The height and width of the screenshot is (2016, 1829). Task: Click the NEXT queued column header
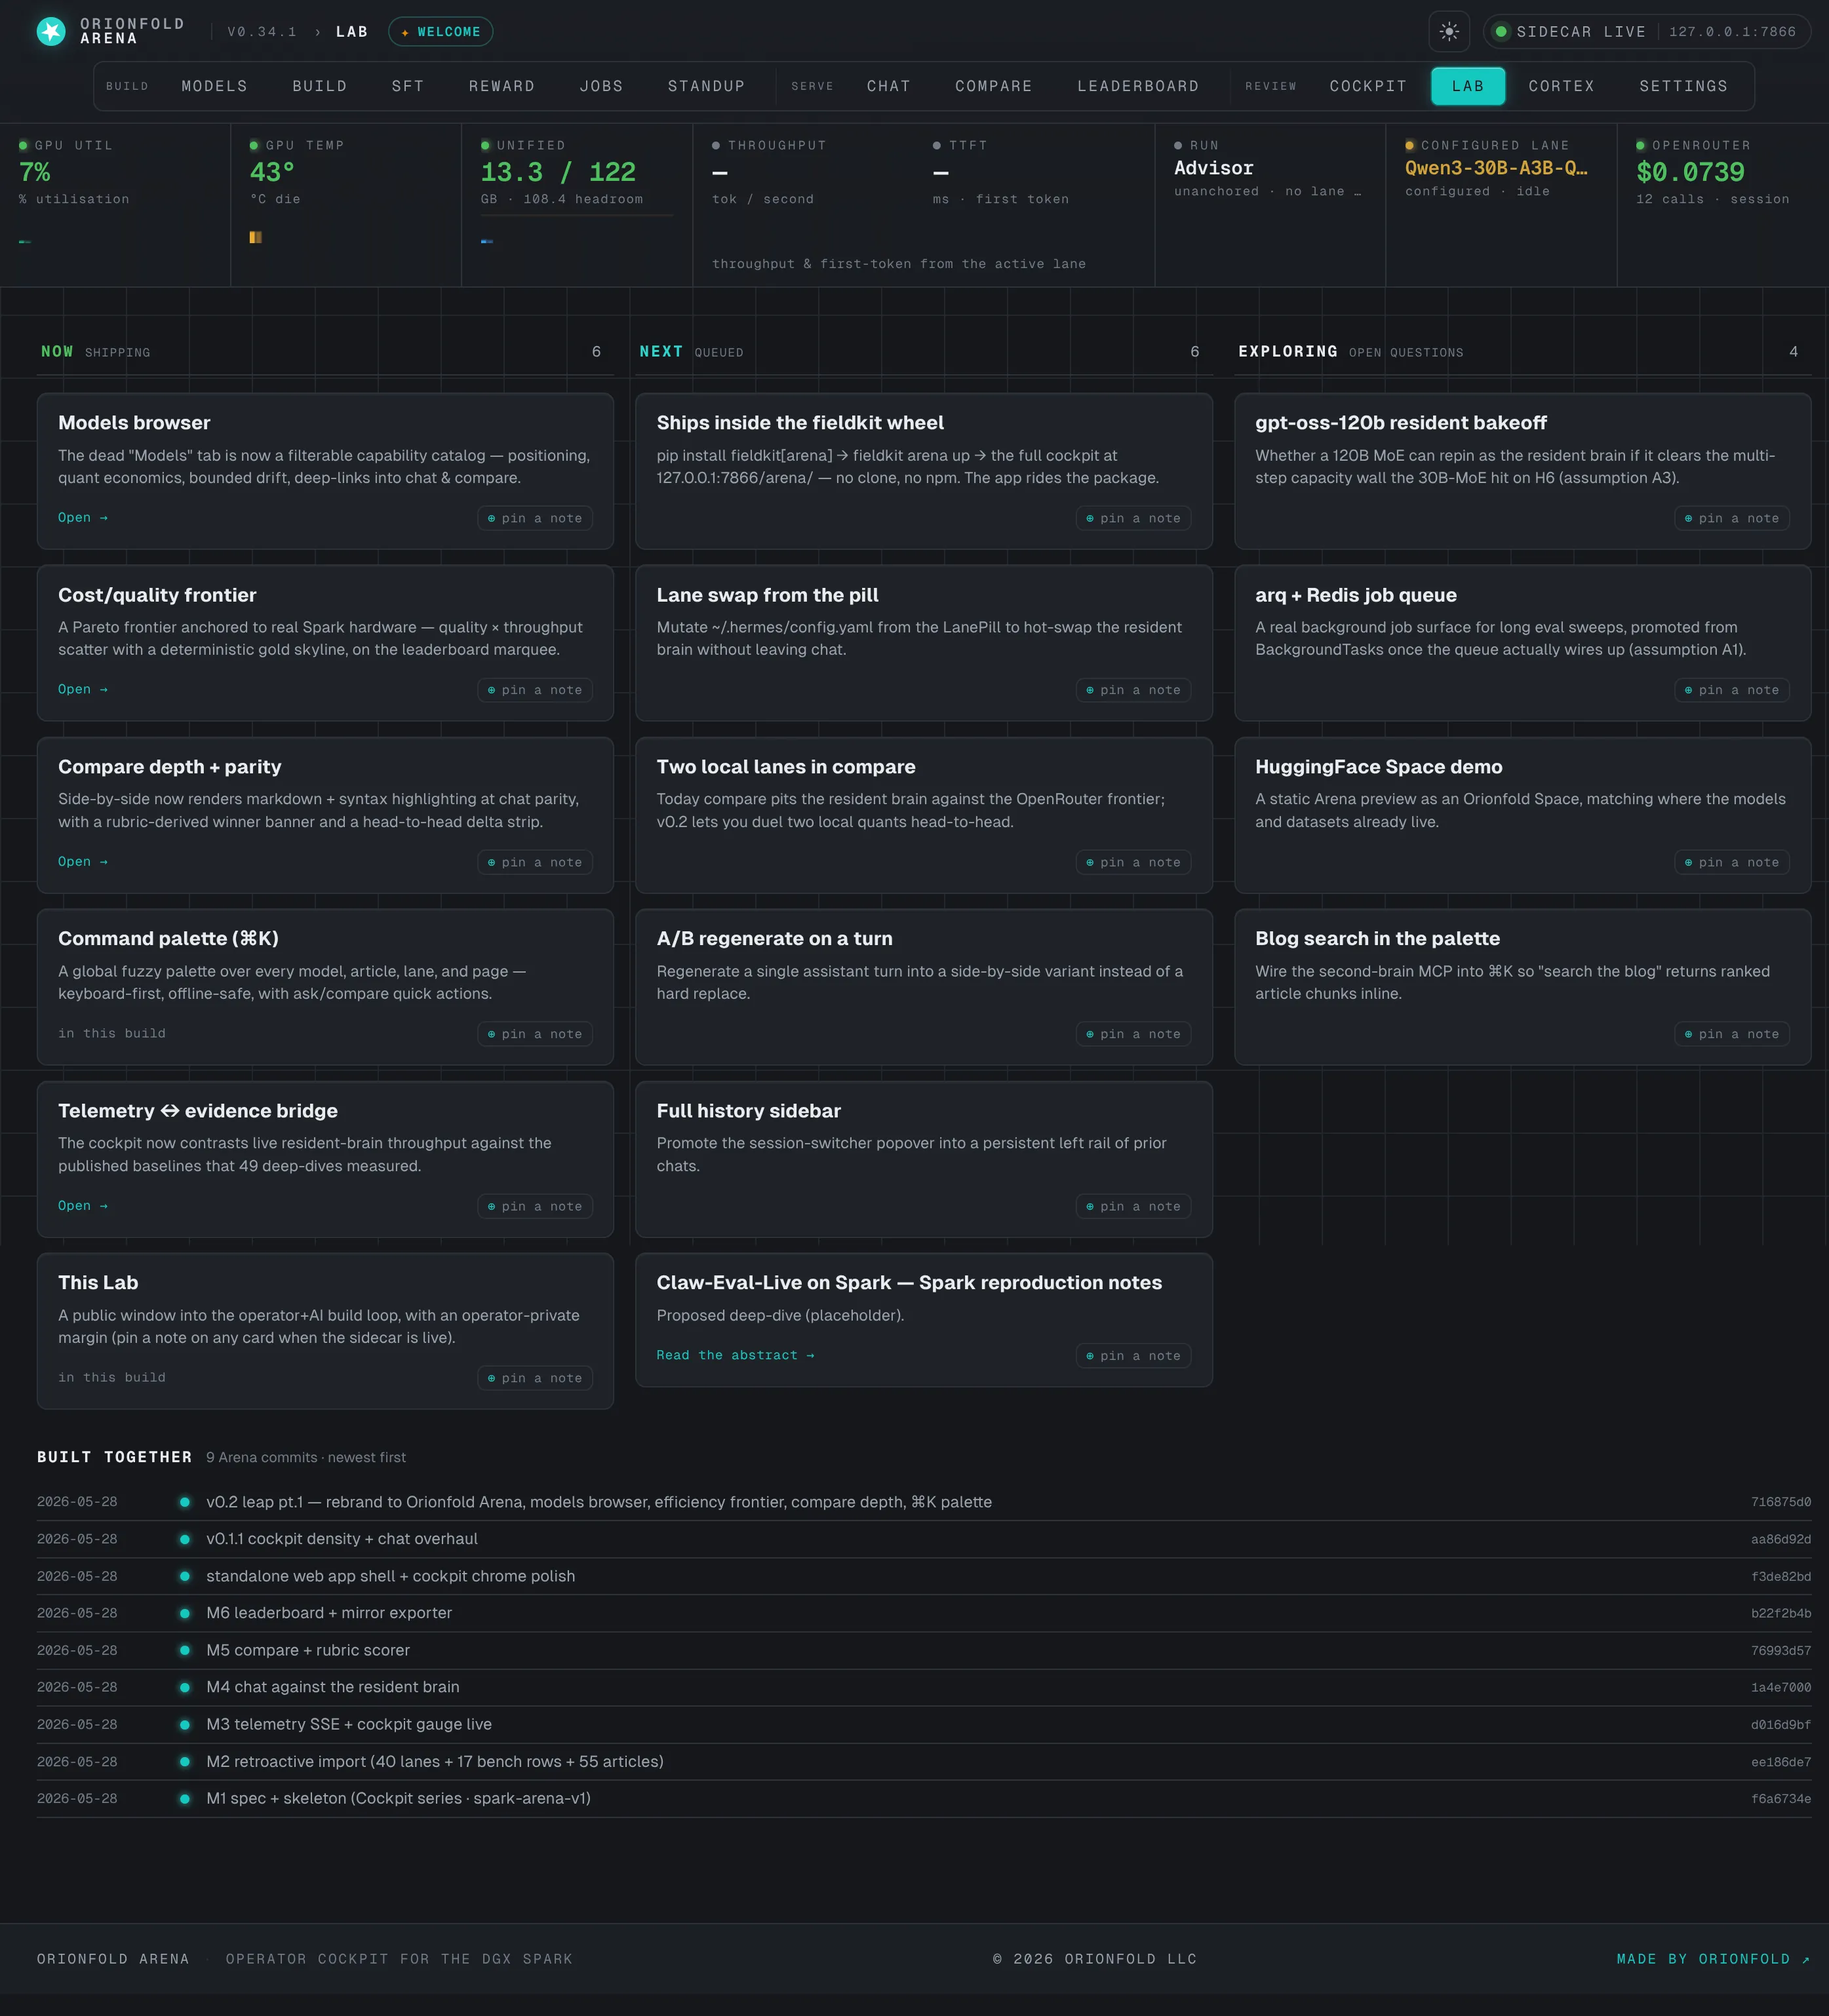click(924, 352)
